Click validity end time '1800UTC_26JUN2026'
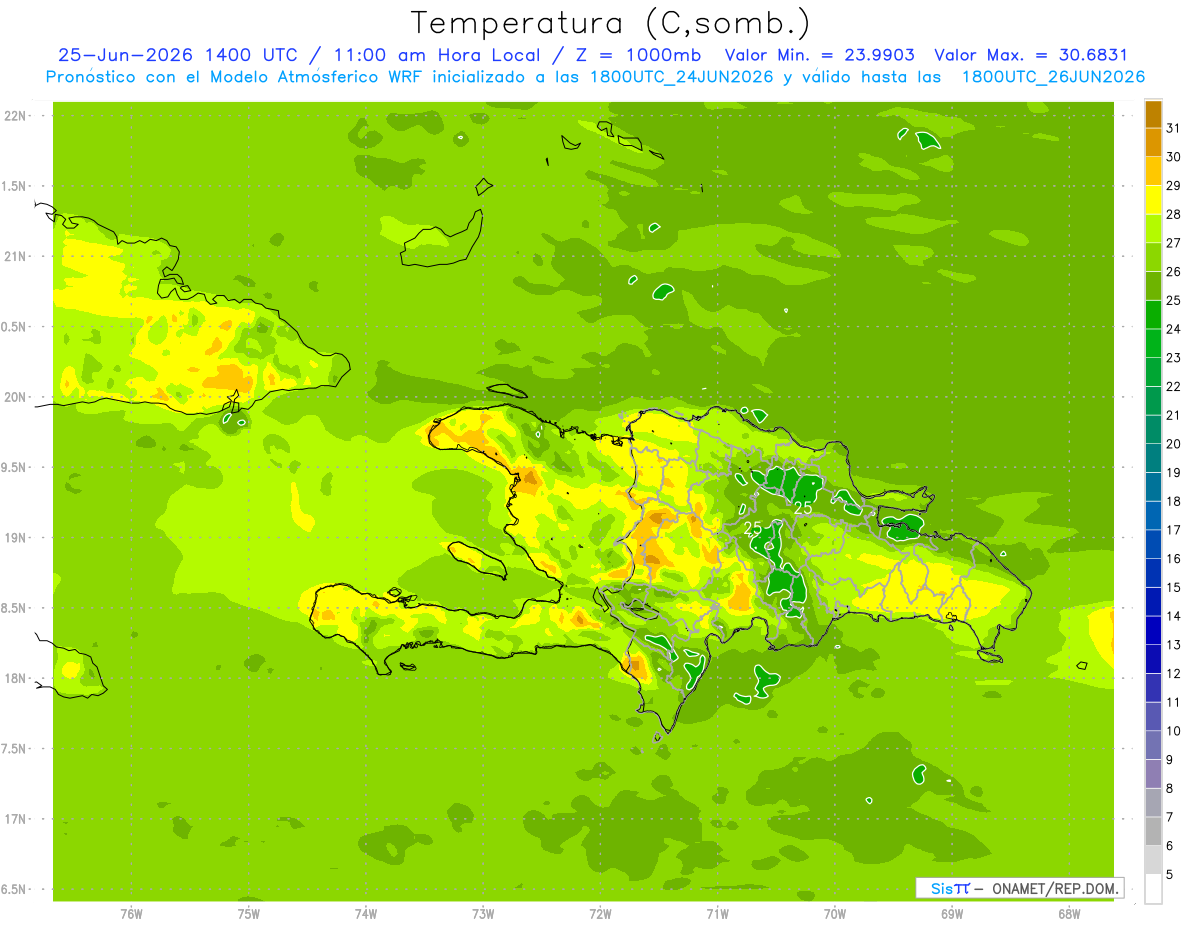This screenshot has height=927, width=1200. 1053,77
